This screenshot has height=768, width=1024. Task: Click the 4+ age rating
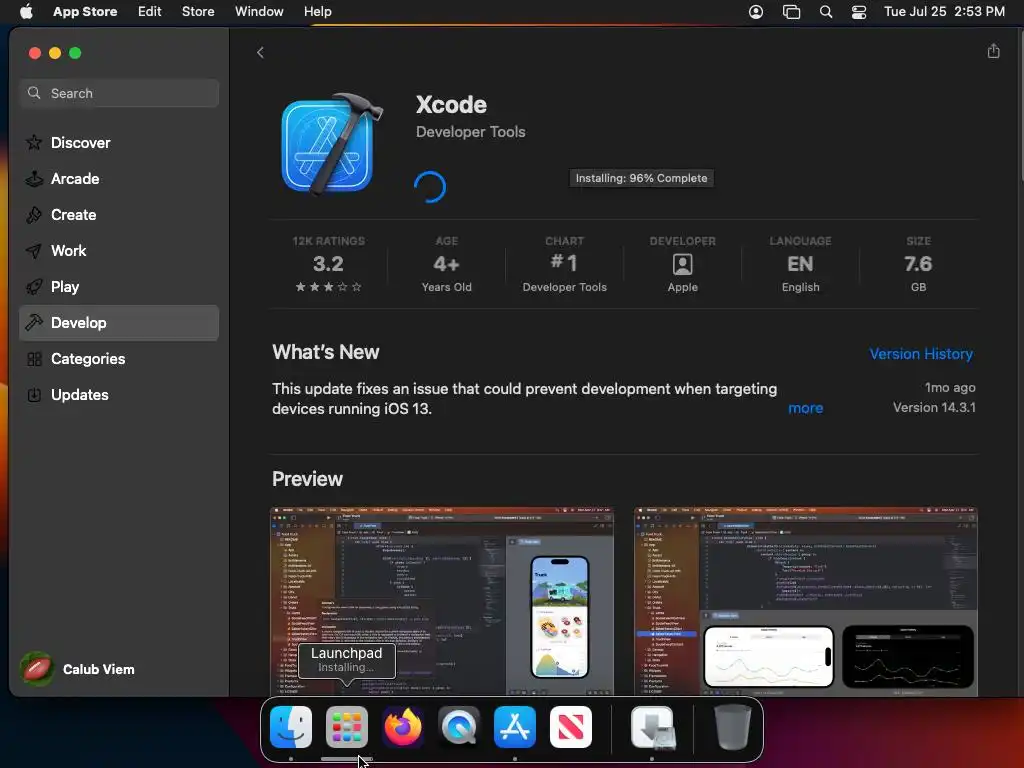[x=446, y=264]
